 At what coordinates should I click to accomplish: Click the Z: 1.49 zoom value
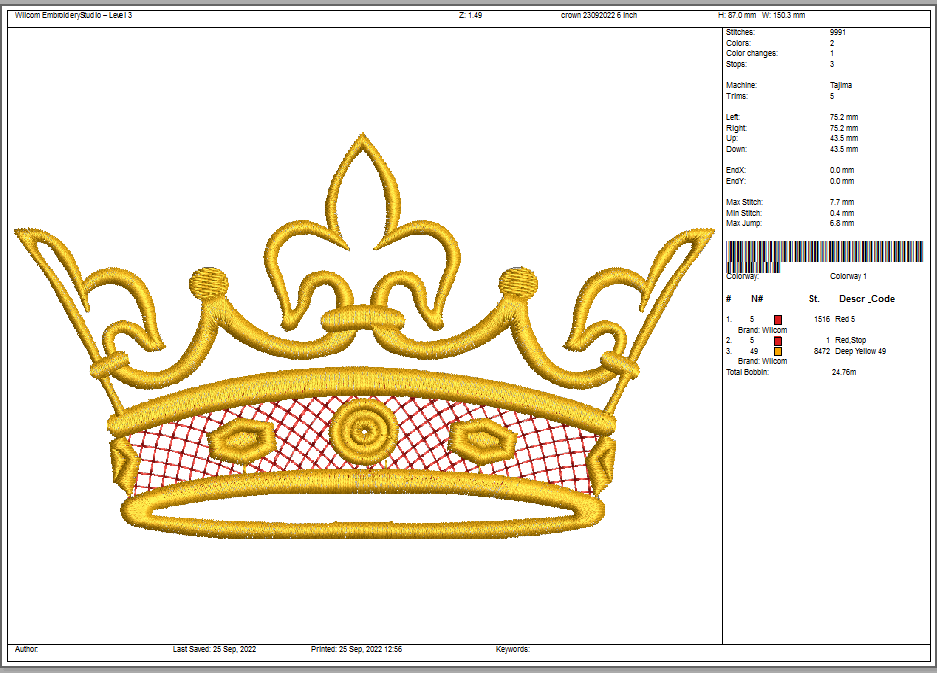coord(470,15)
